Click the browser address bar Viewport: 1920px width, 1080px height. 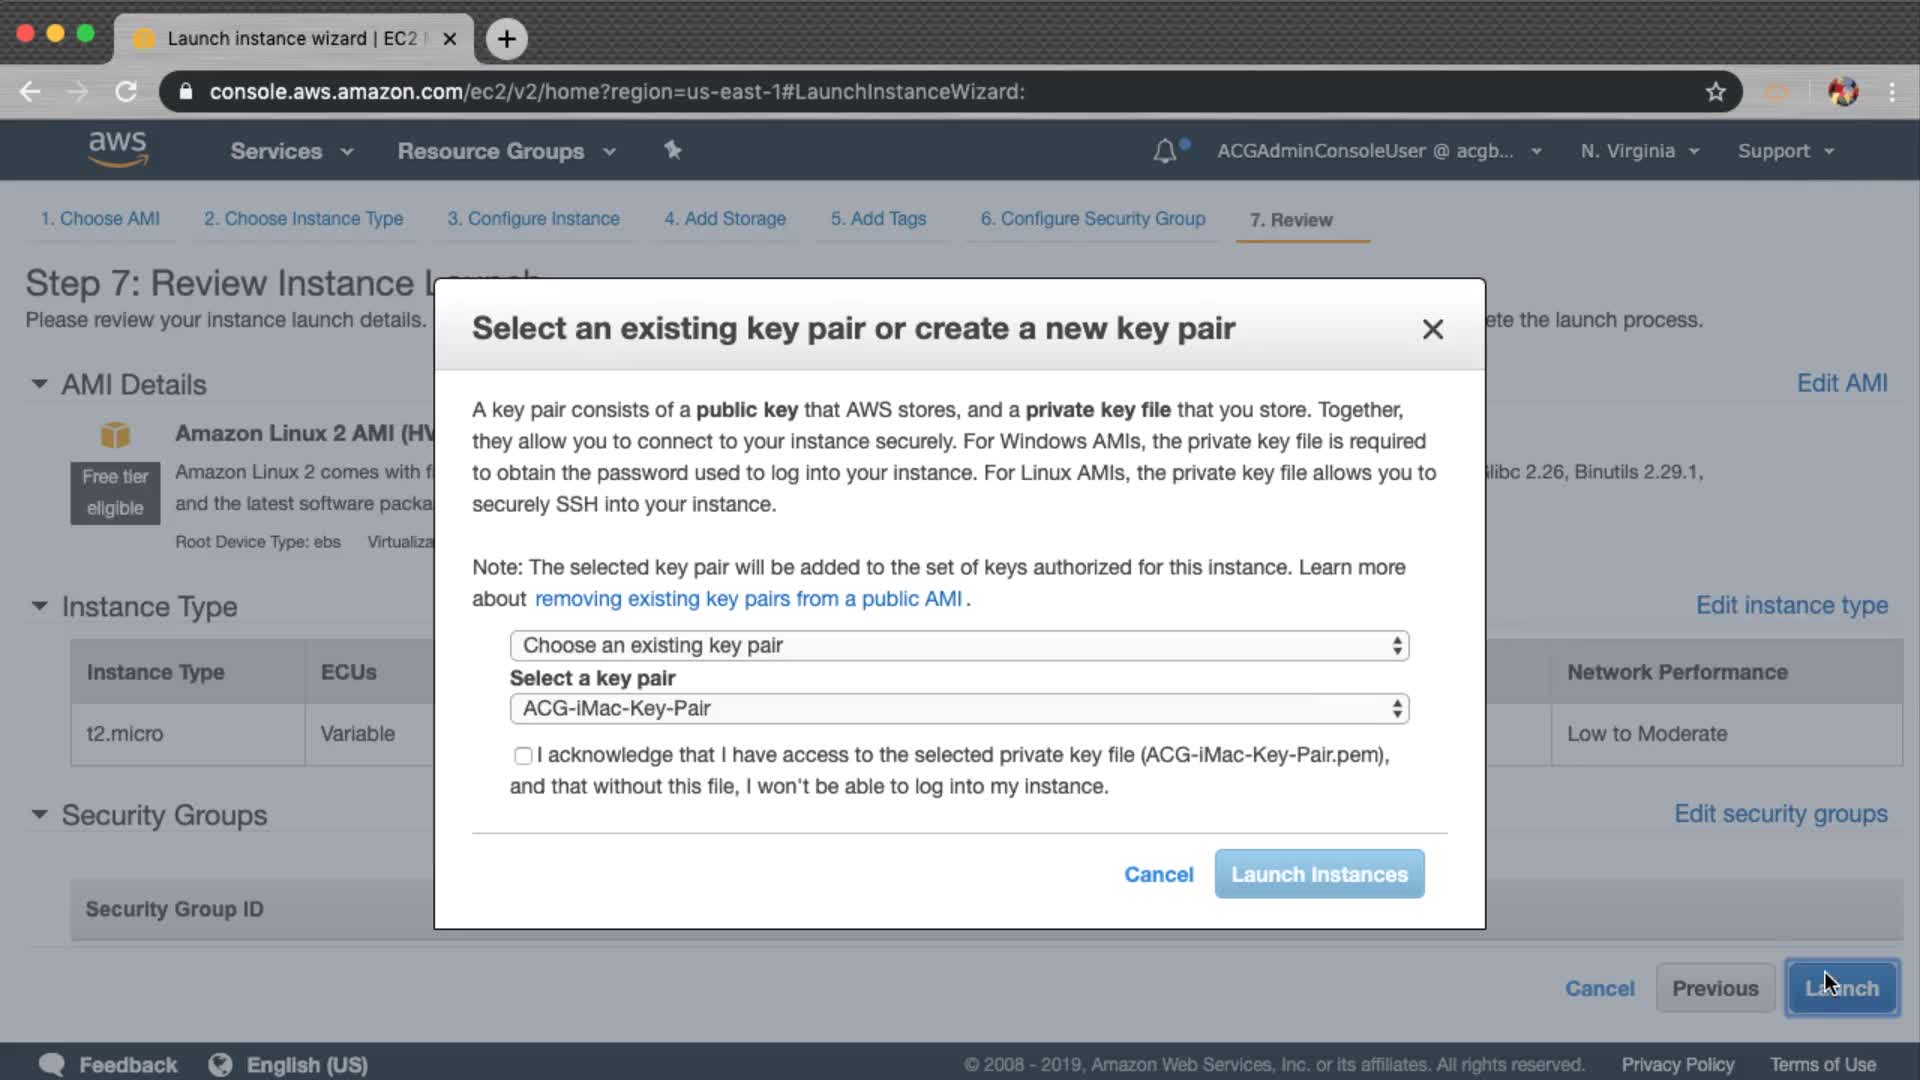[x=900, y=92]
